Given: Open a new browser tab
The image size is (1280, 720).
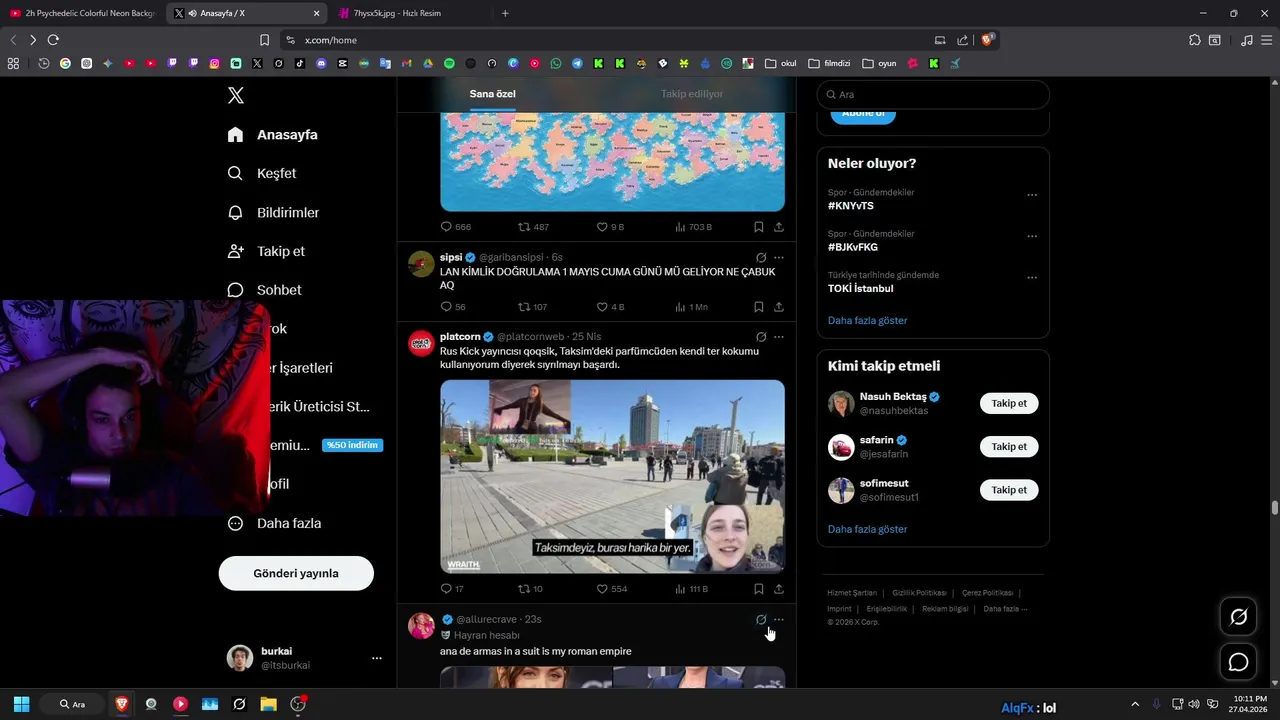Looking at the screenshot, I should 505,13.
